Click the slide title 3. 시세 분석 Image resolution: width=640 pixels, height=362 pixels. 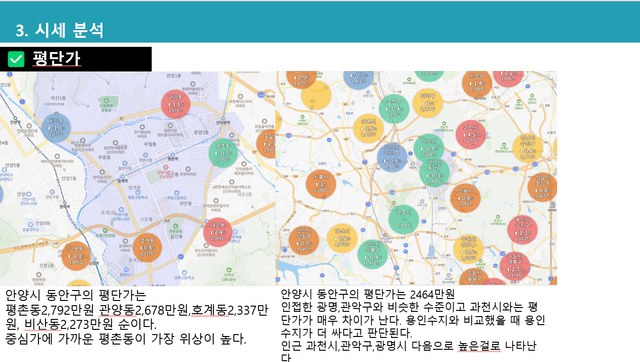pos(60,30)
